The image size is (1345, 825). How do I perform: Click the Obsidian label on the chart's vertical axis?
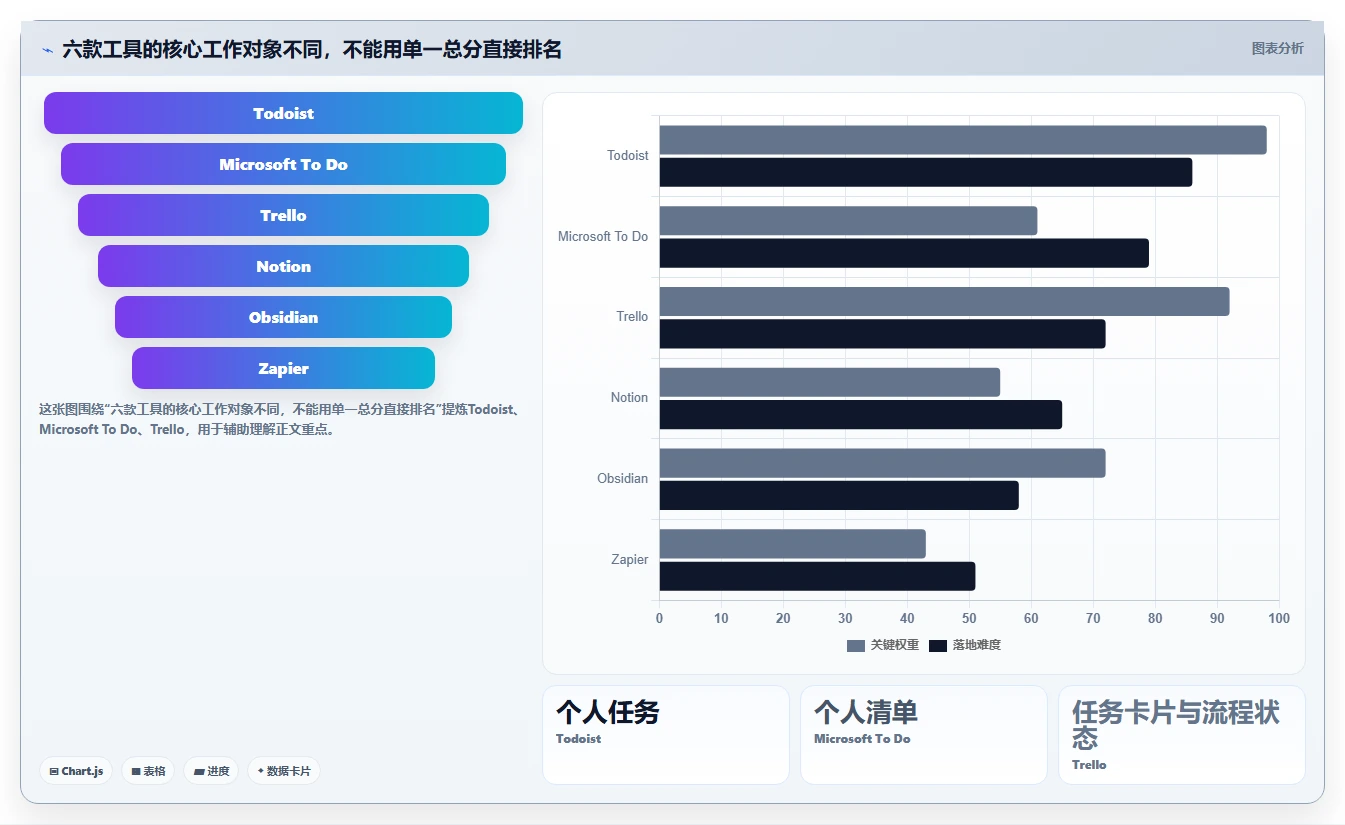pos(622,479)
